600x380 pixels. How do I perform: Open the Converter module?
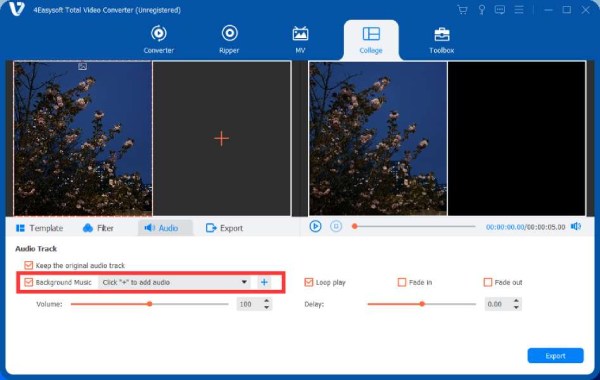tap(158, 39)
